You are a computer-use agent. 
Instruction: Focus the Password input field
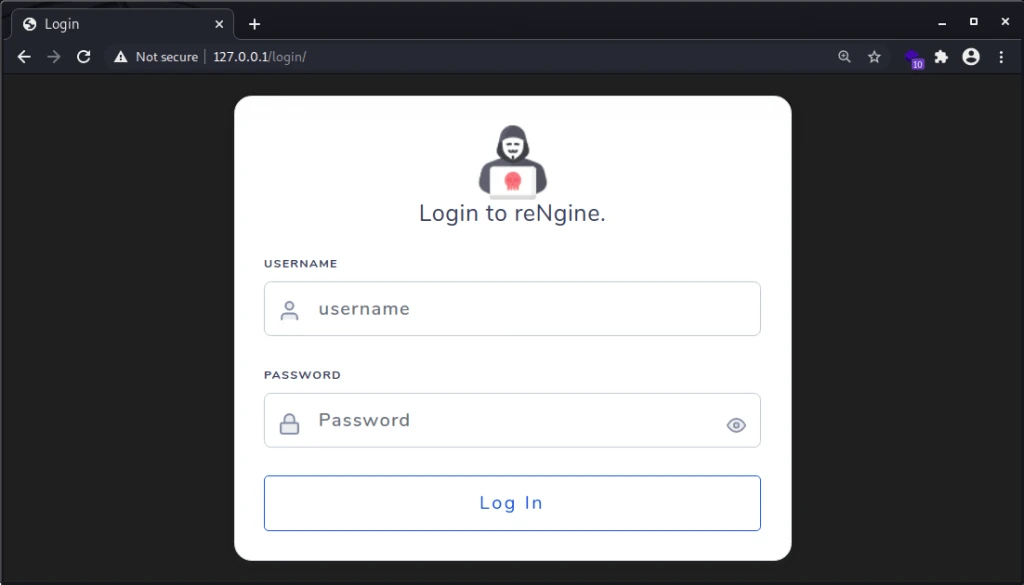click(x=512, y=420)
